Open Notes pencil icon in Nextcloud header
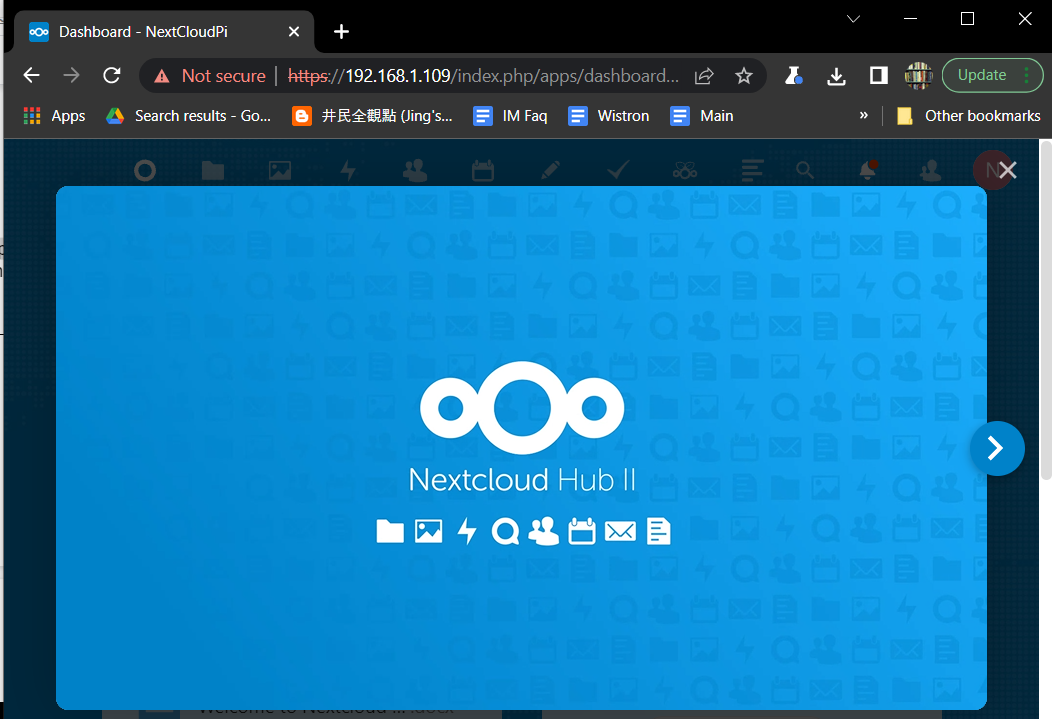1052x719 pixels. 549,170
